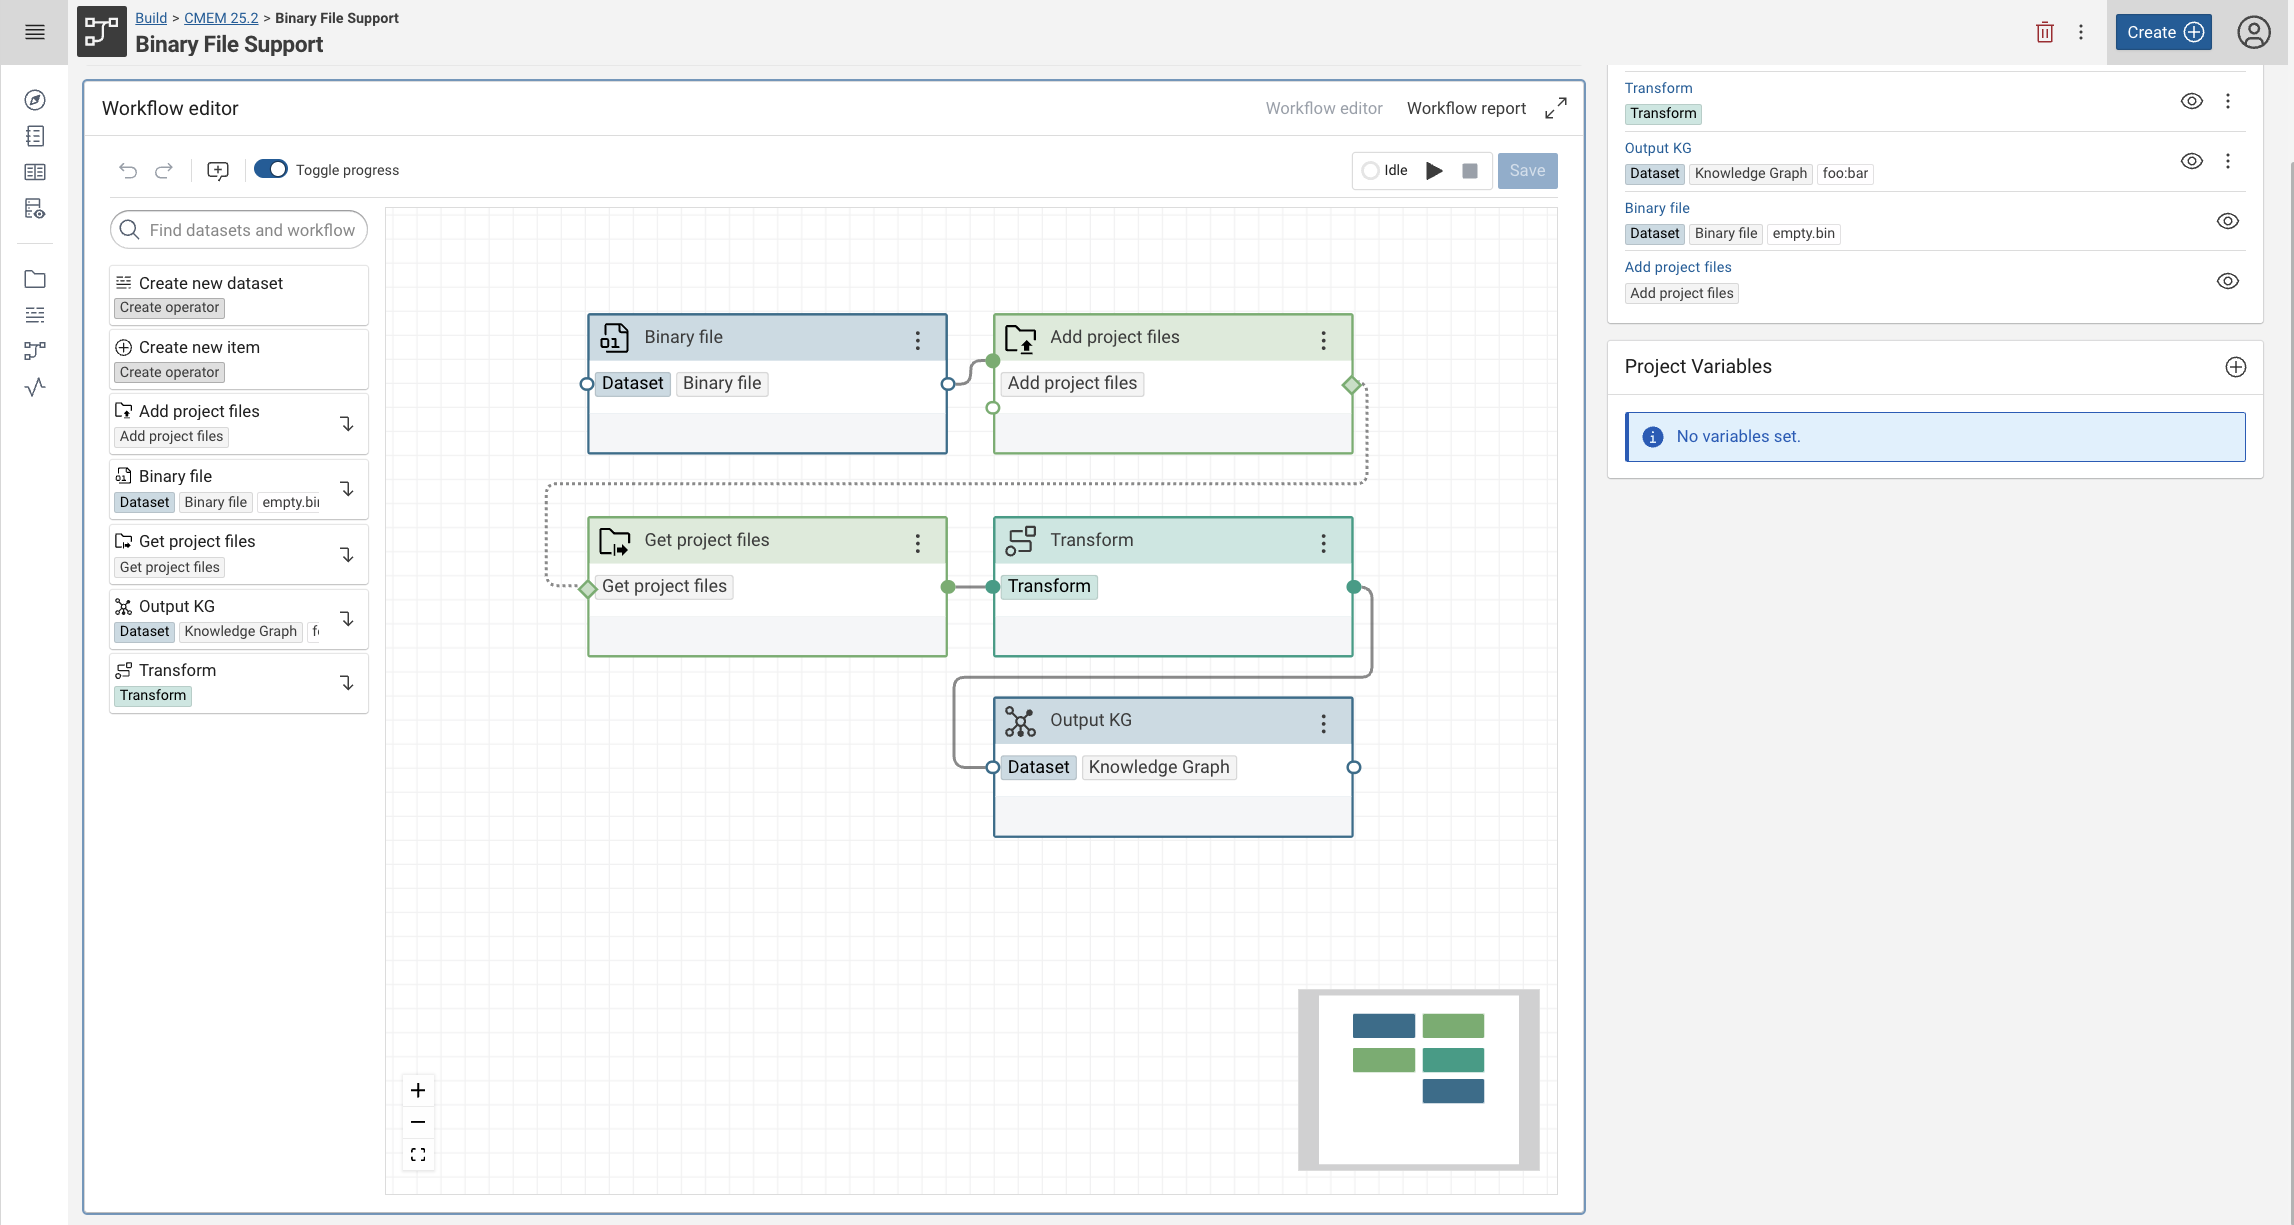Open the kebab menu next to Create

click(x=2082, y=31)
